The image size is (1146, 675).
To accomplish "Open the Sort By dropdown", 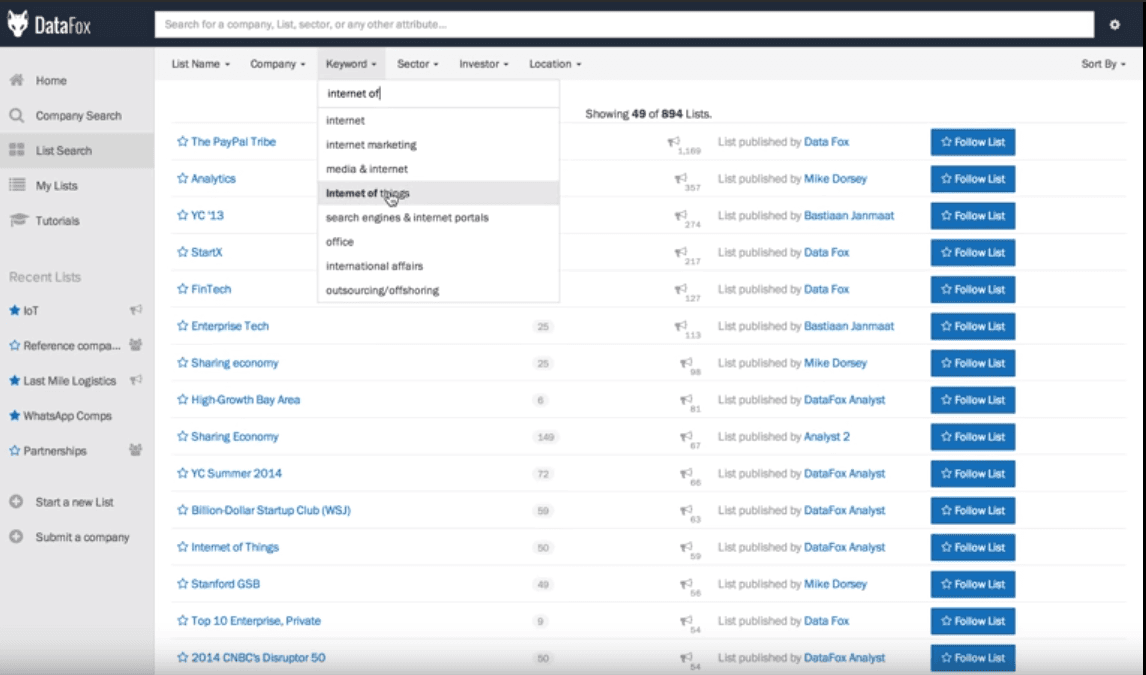I will pyautogui.click(x=1103, y=64).
